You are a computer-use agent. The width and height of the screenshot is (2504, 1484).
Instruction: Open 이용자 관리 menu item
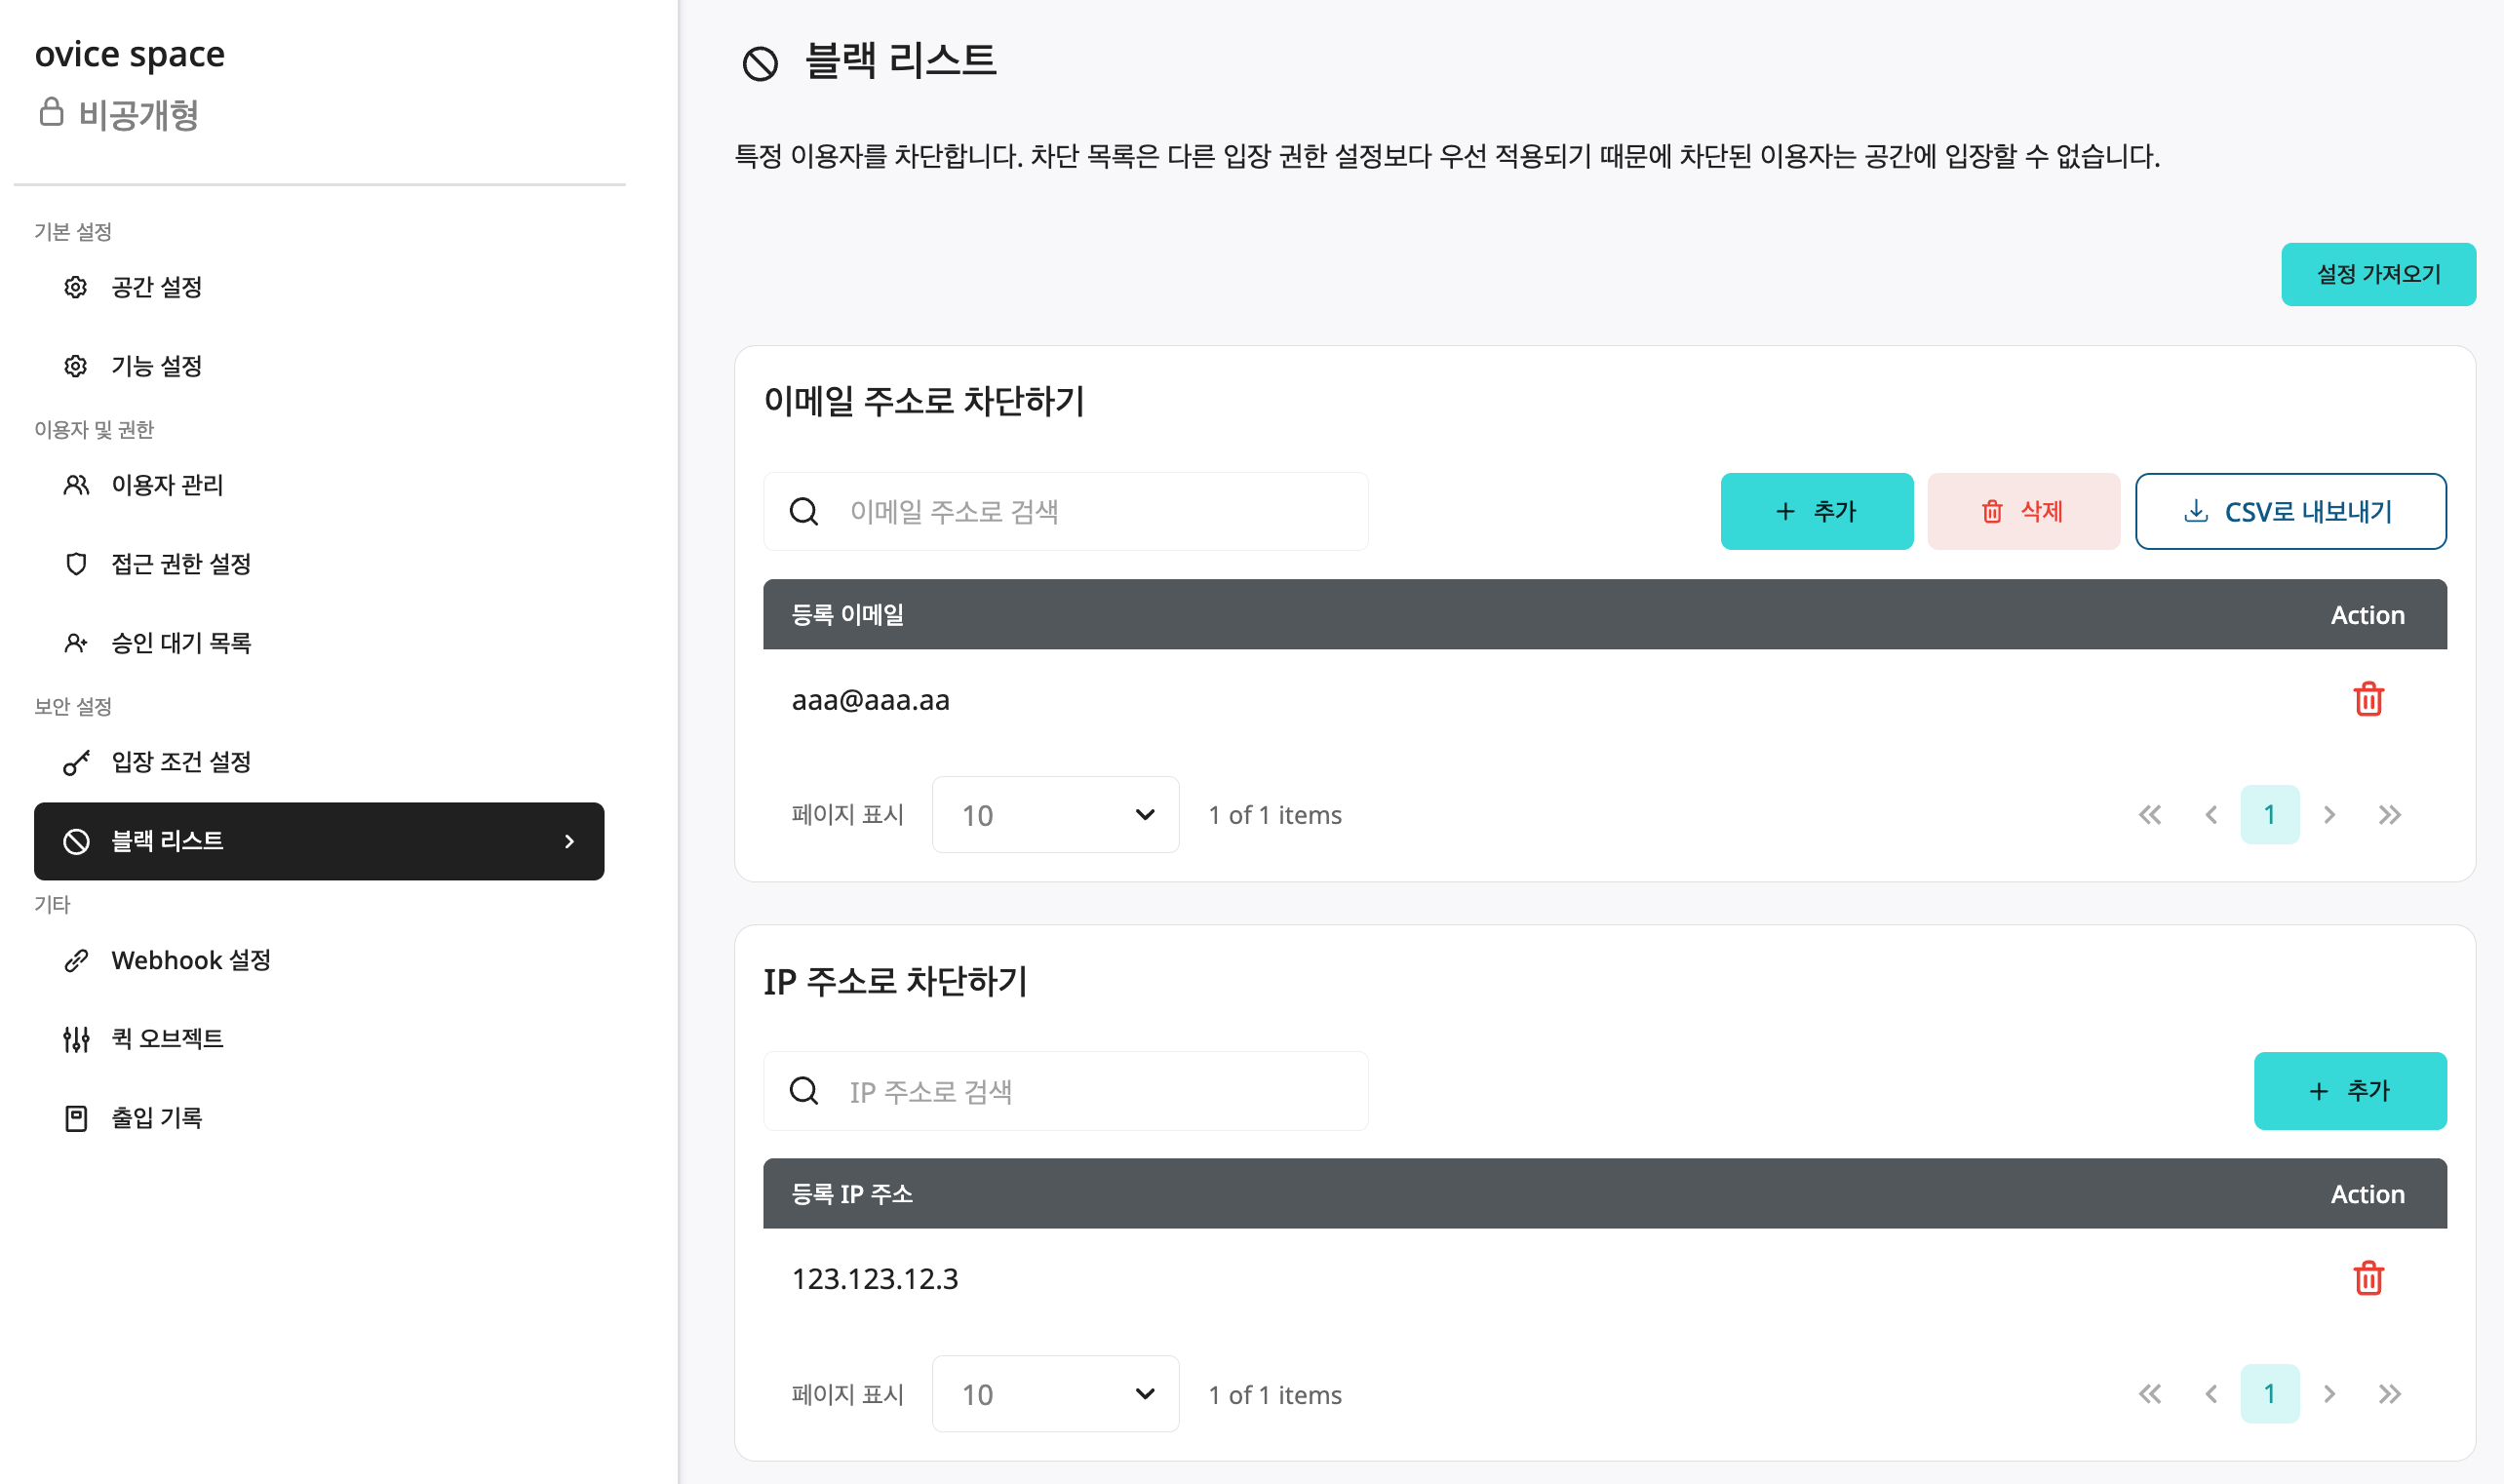pos(167,485)
